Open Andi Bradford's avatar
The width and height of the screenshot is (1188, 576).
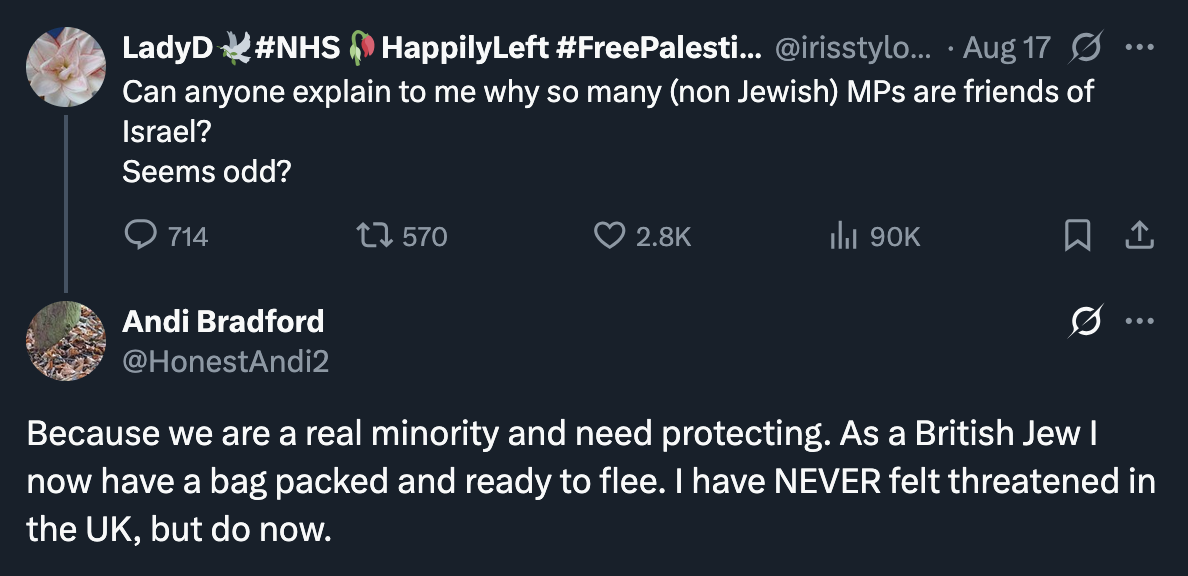coord(64,342)
